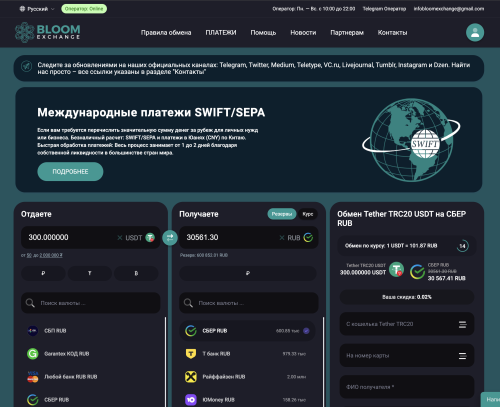
Task: Open list icon in card number field
Action: (463, 356)
